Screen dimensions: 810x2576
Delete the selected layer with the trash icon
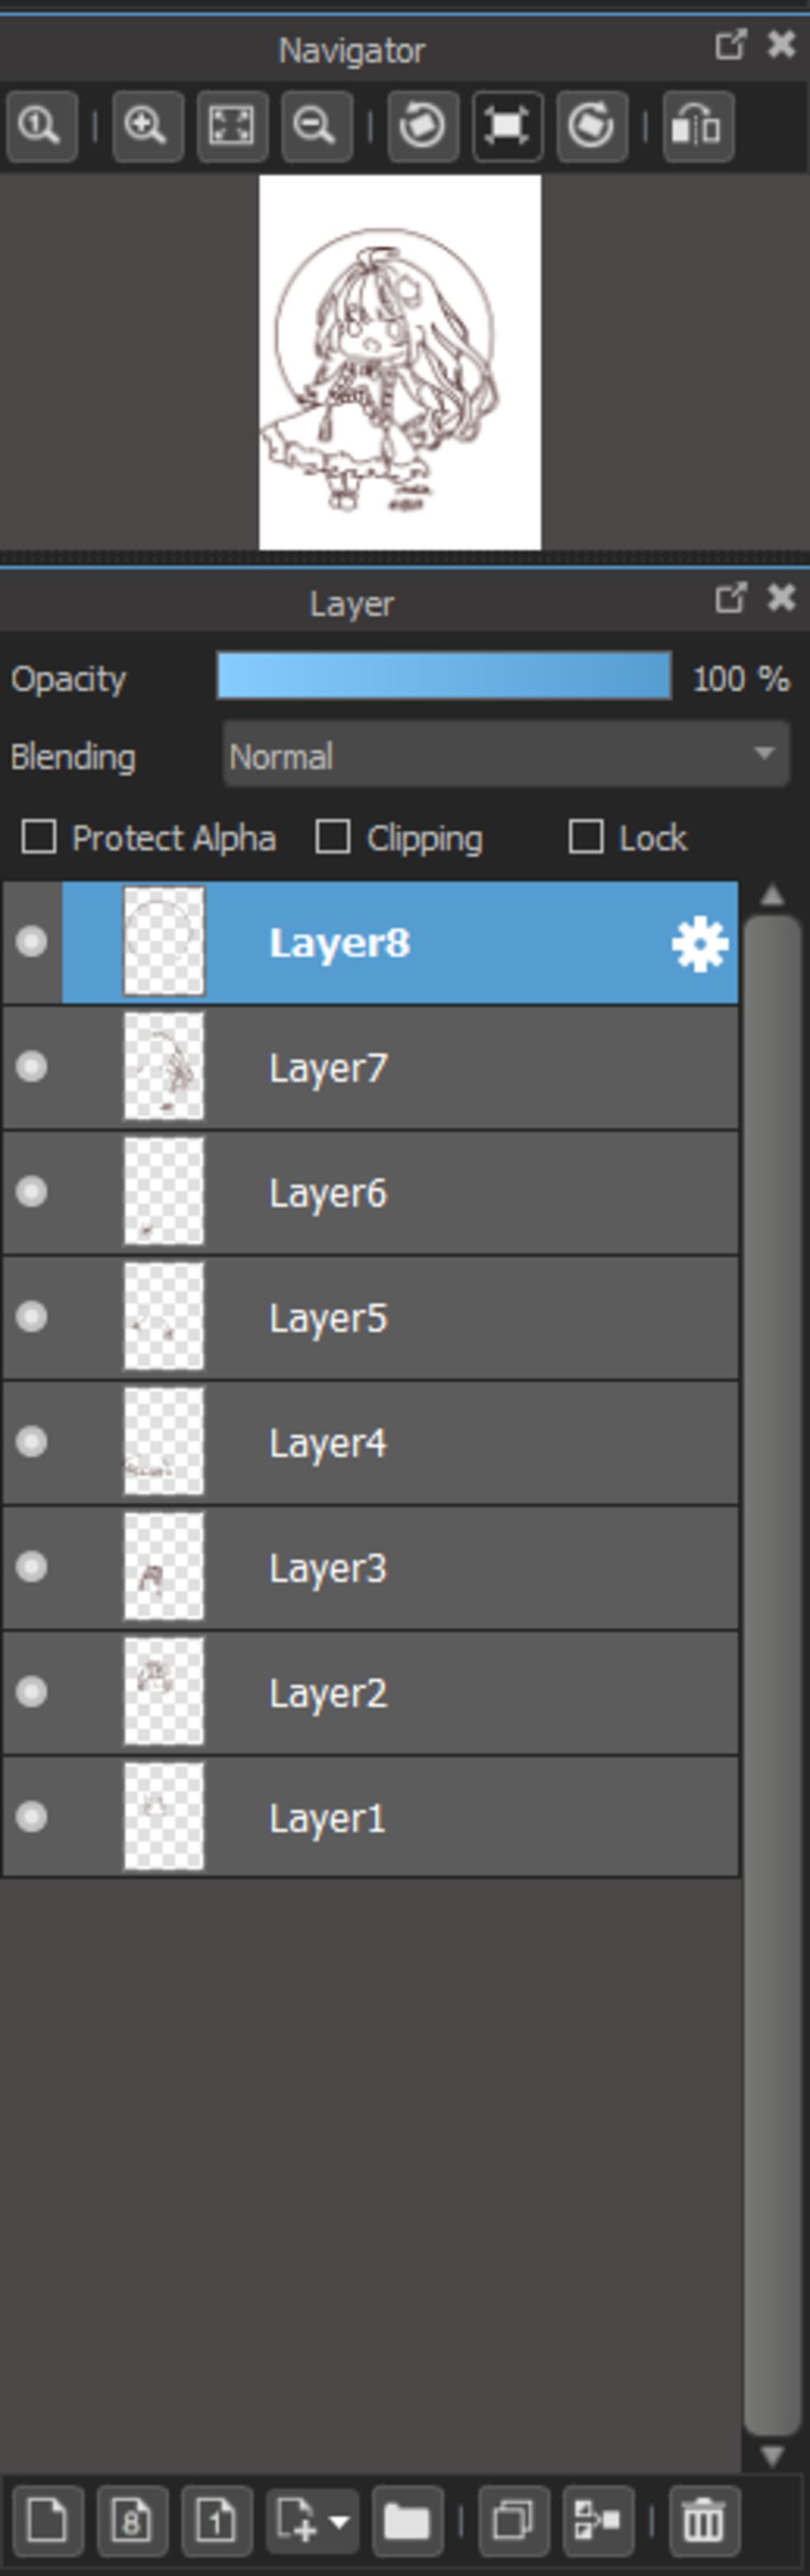704,2521
